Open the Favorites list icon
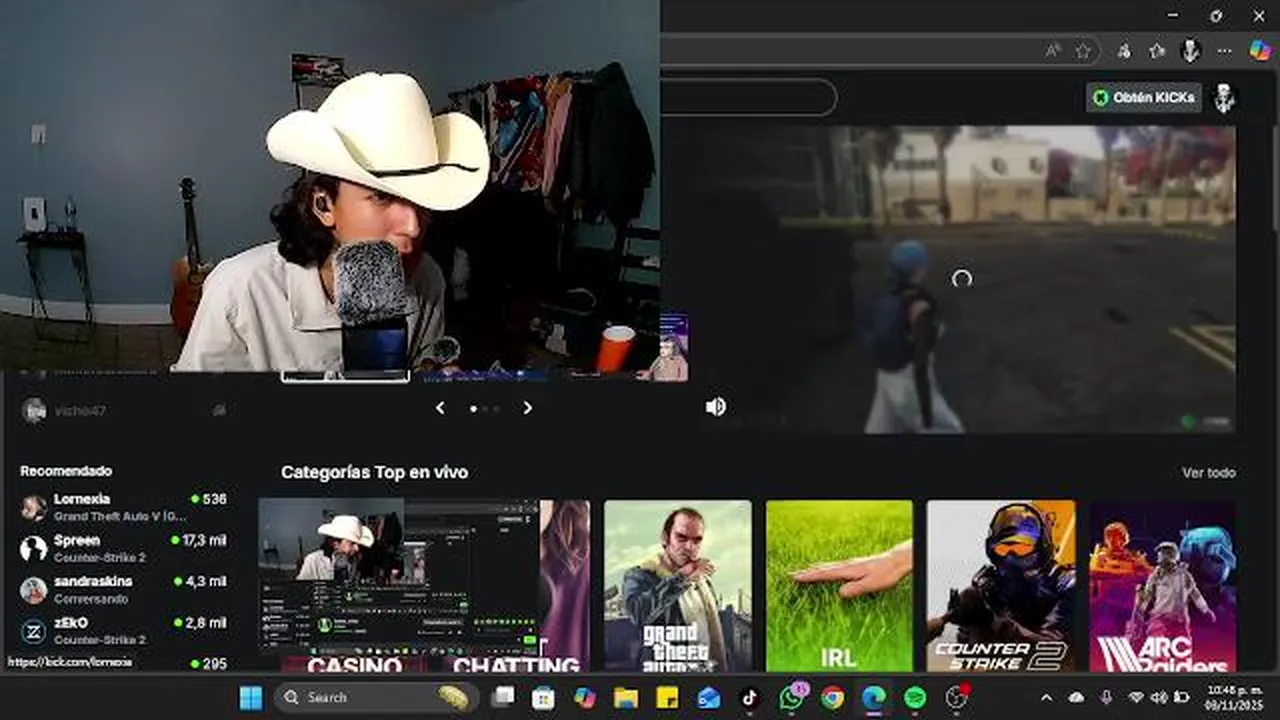The image size is (1280, 720). [1157, 50]
